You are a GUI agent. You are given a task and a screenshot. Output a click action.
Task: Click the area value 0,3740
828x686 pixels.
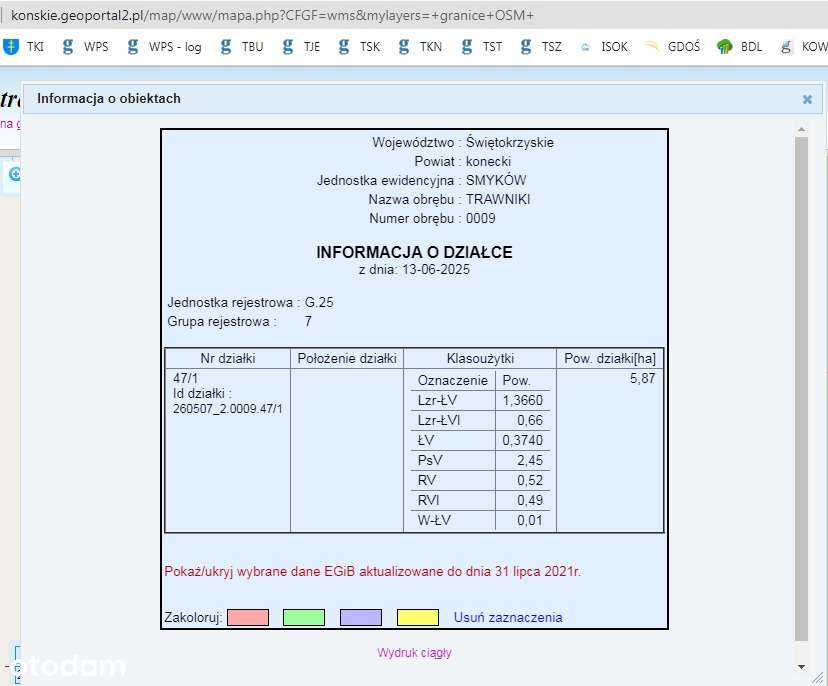[x=523, y=440]
